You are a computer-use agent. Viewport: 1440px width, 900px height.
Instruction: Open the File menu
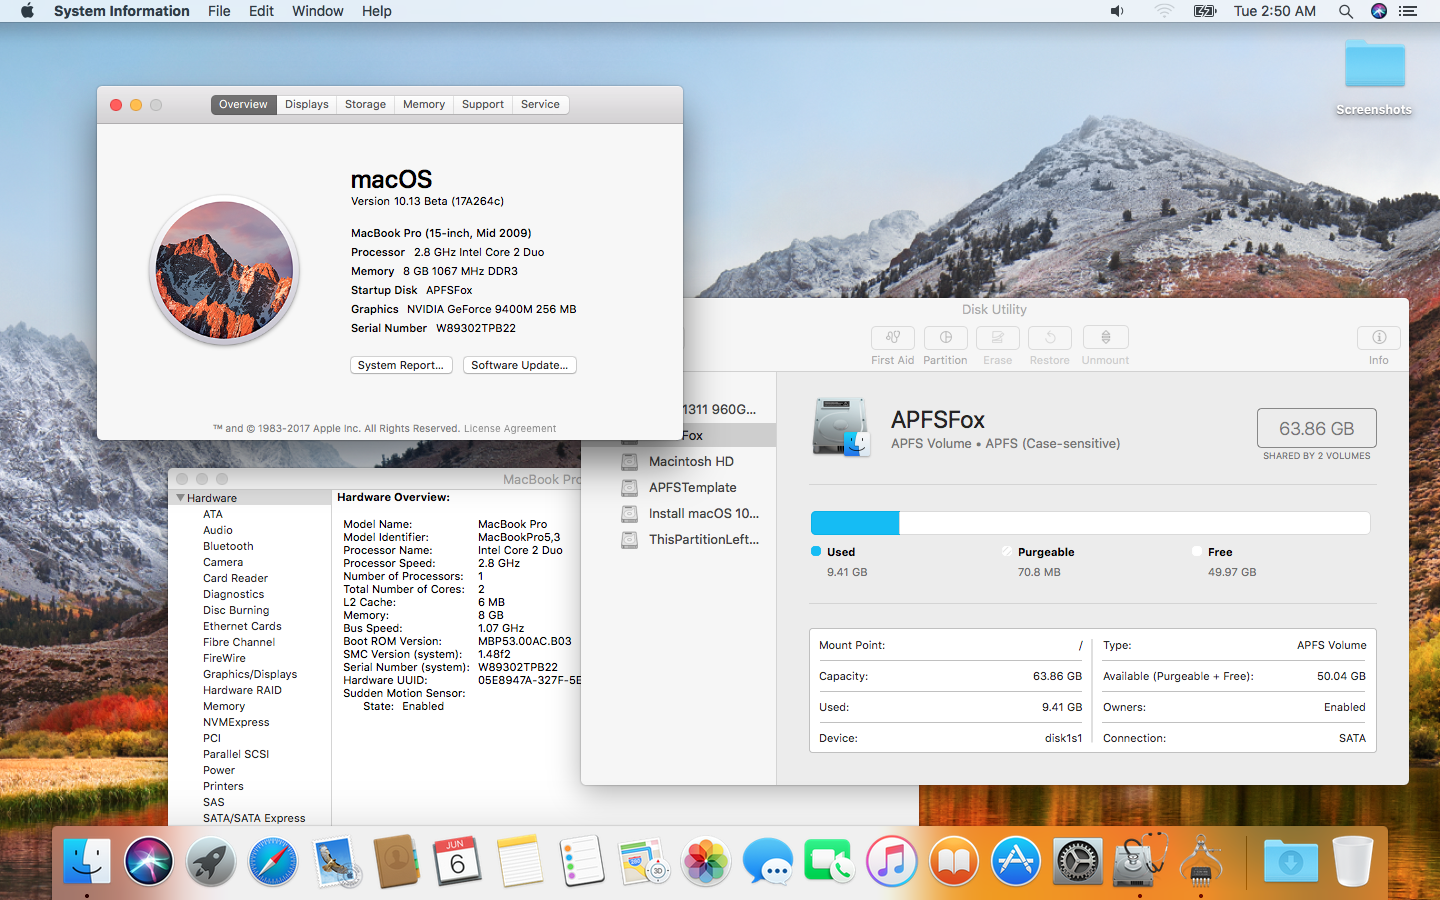(x=219, y=11)
